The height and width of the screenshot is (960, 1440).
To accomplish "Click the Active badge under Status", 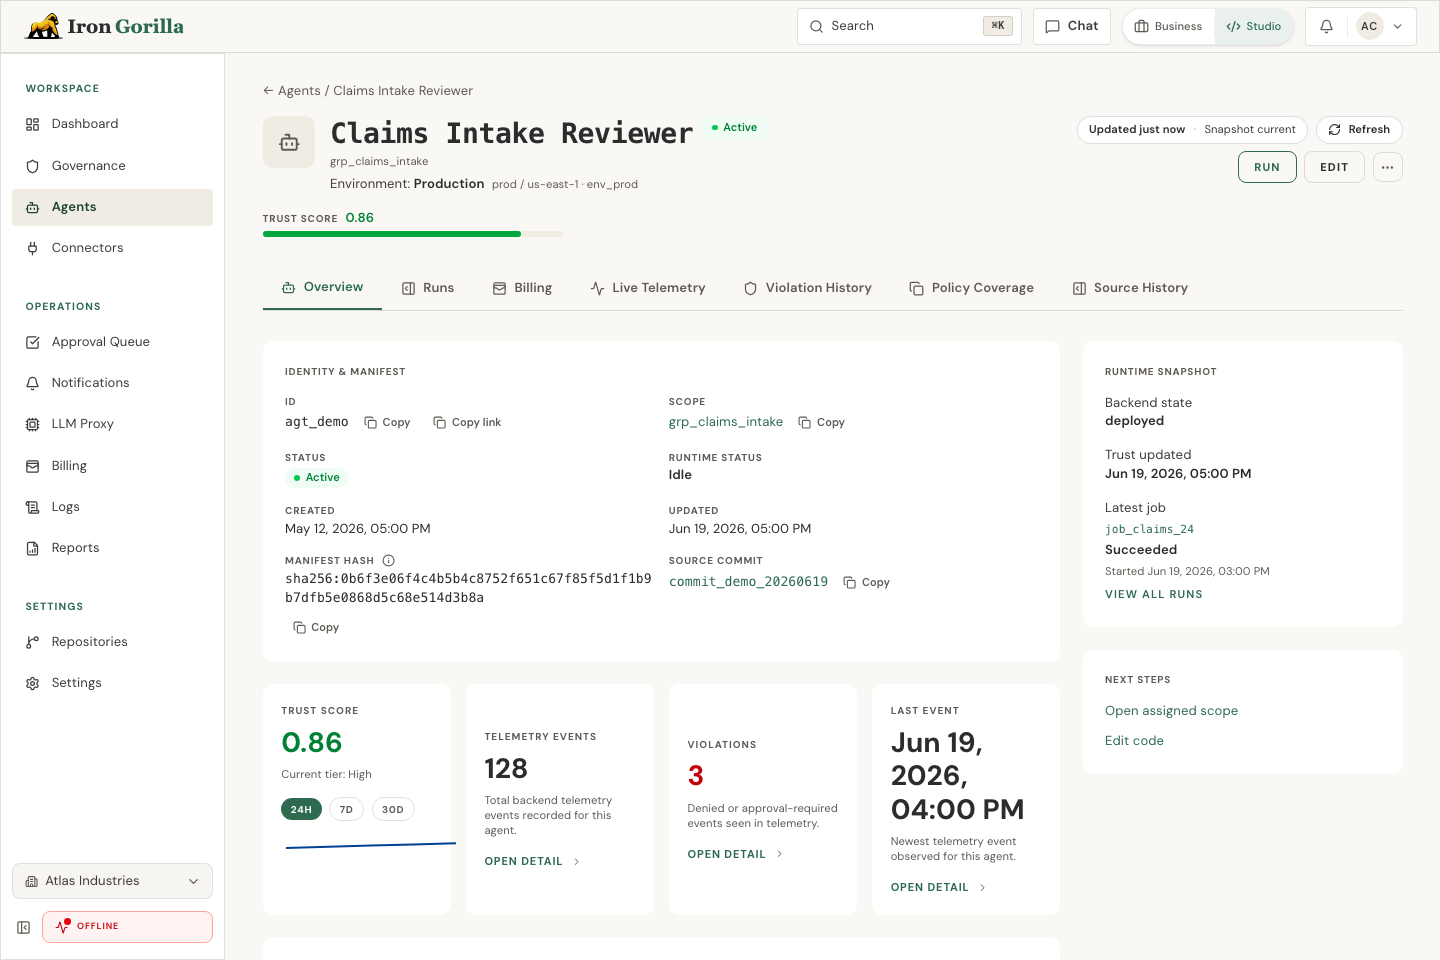I will pyautogui.click(x=316, y=478).
